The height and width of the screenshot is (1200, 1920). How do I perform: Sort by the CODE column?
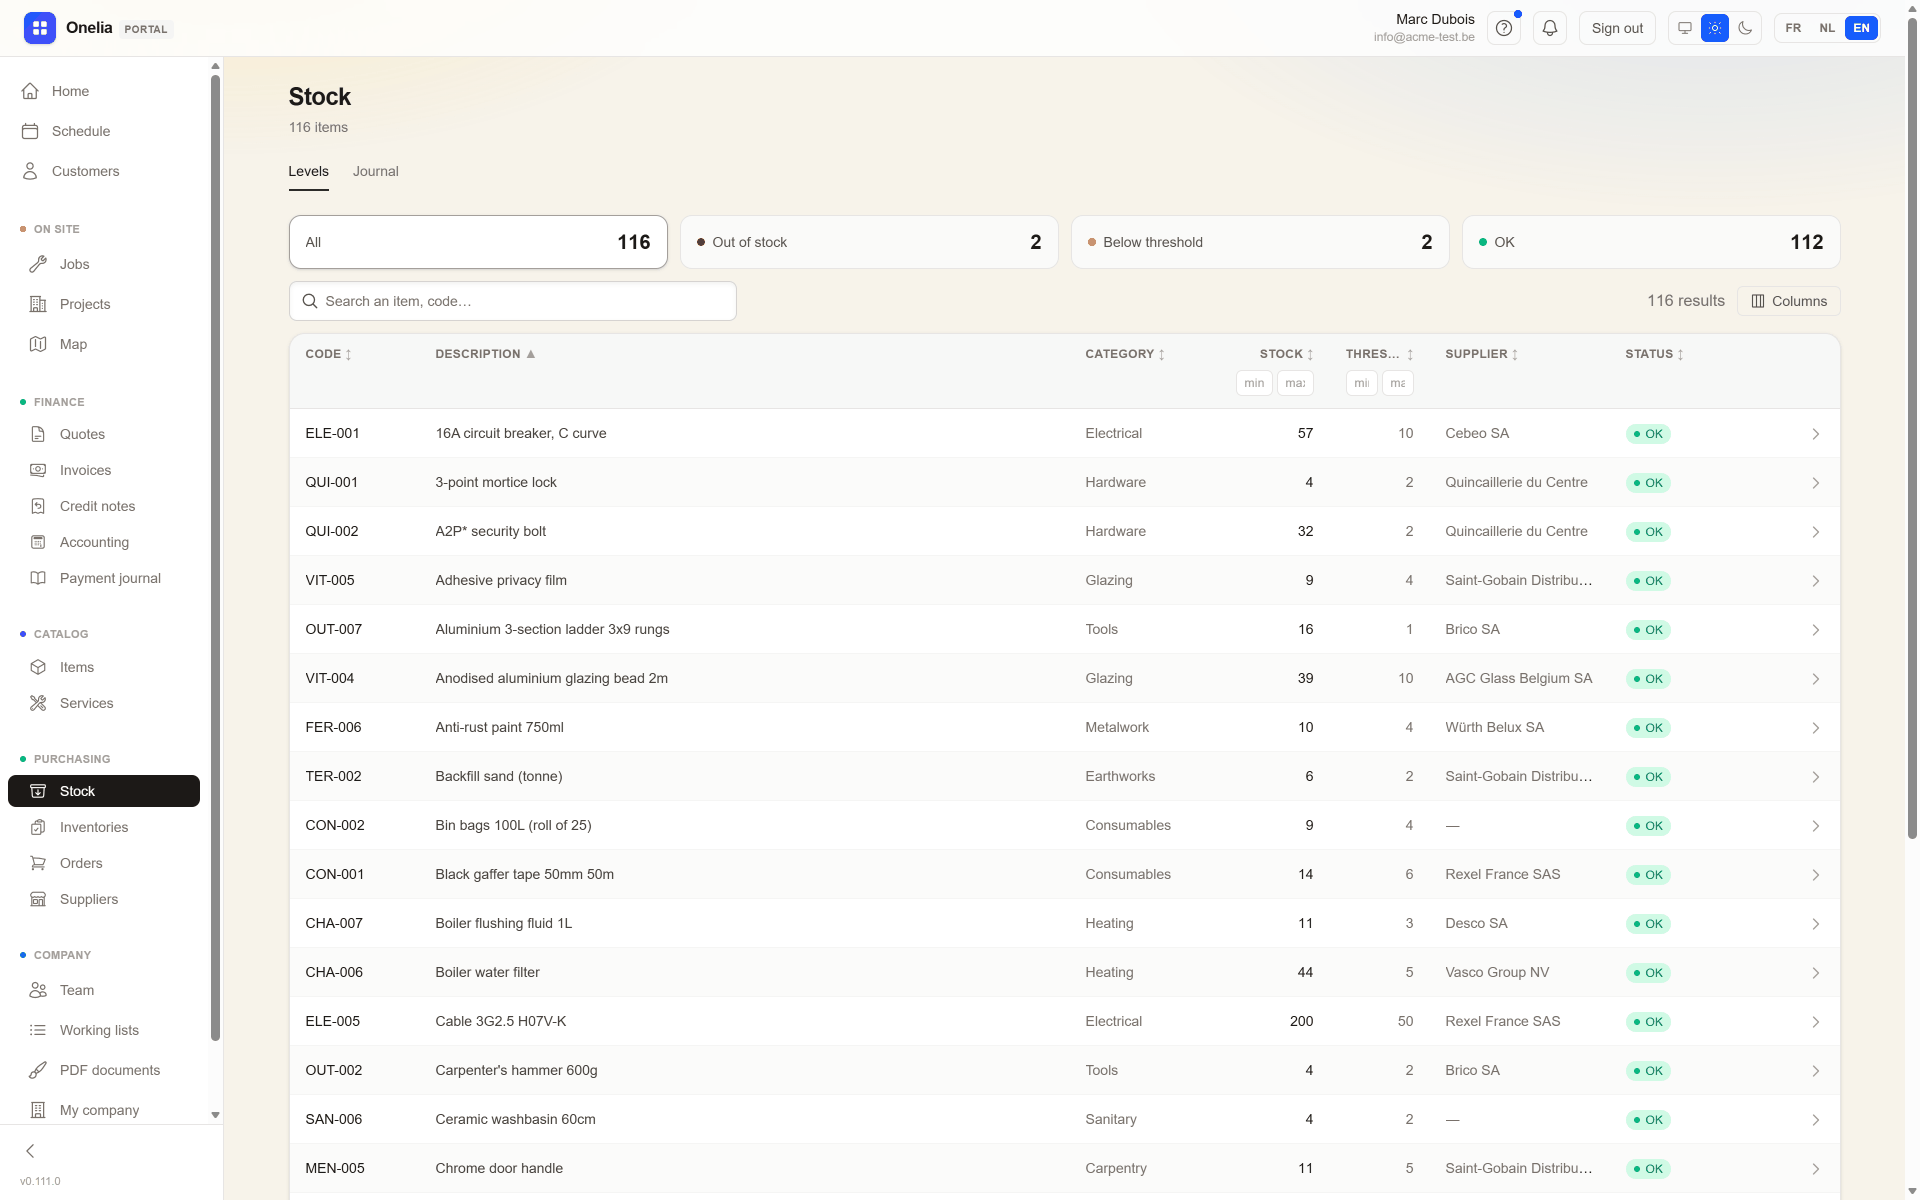point(328,354)
